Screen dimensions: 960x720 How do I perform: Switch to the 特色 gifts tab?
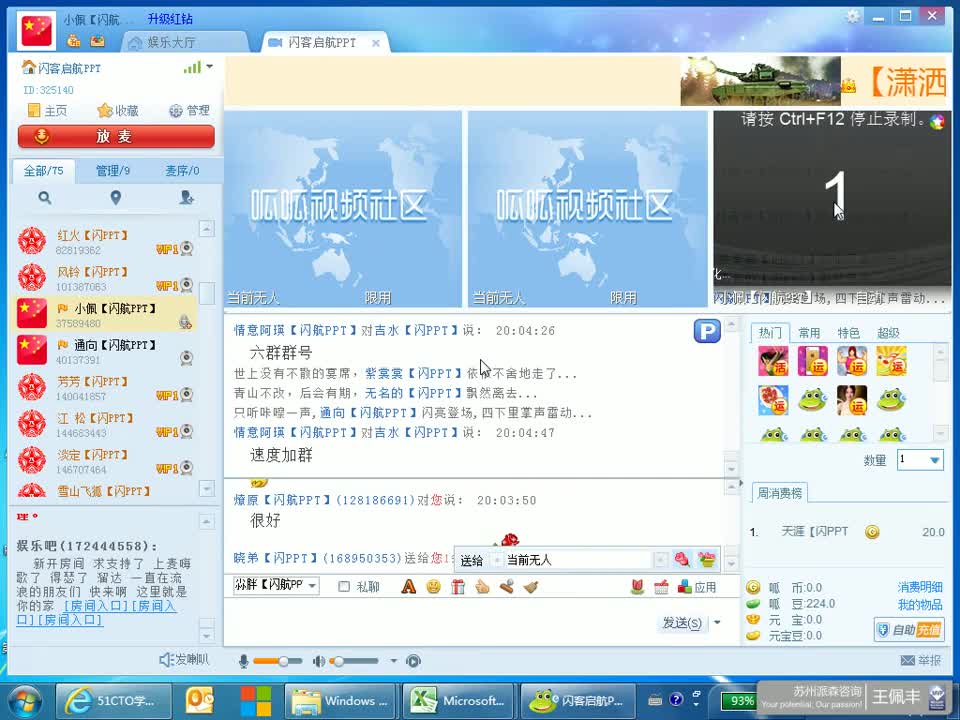tap(849, 332)
